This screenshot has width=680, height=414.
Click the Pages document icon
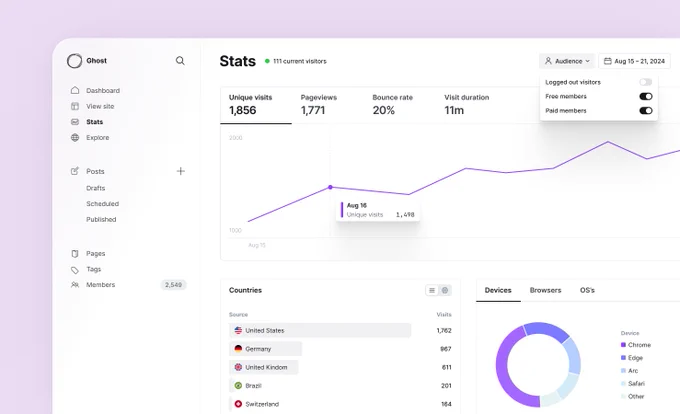[x=75, y=254]
